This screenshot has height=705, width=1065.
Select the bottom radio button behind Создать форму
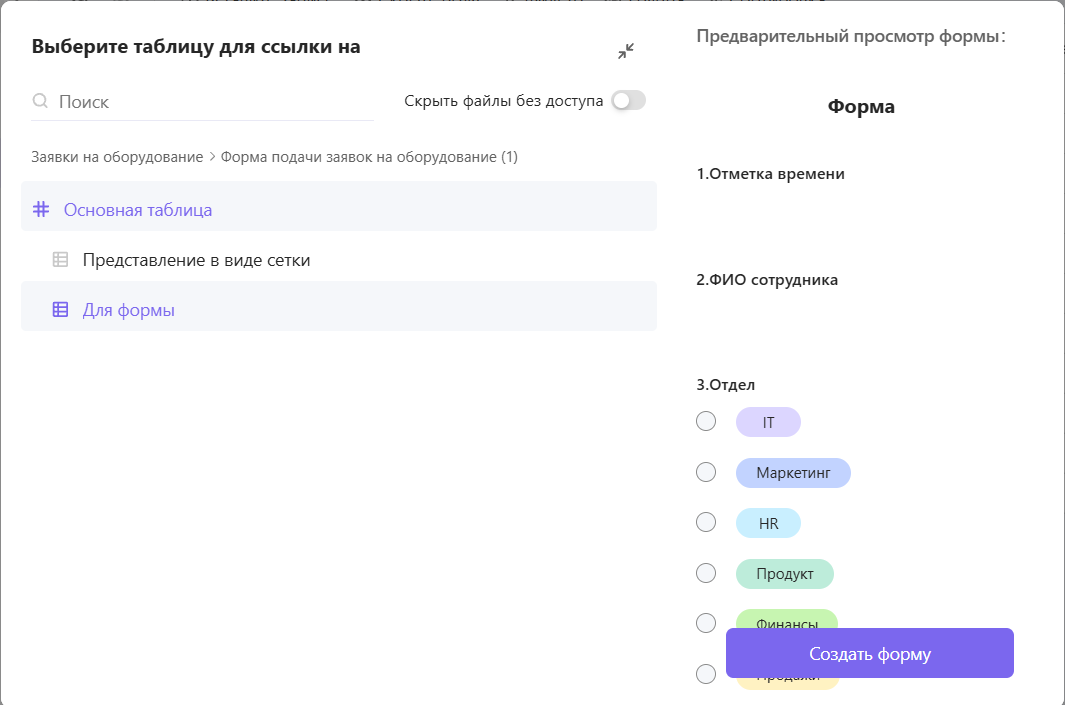click(x=706, y=674)
